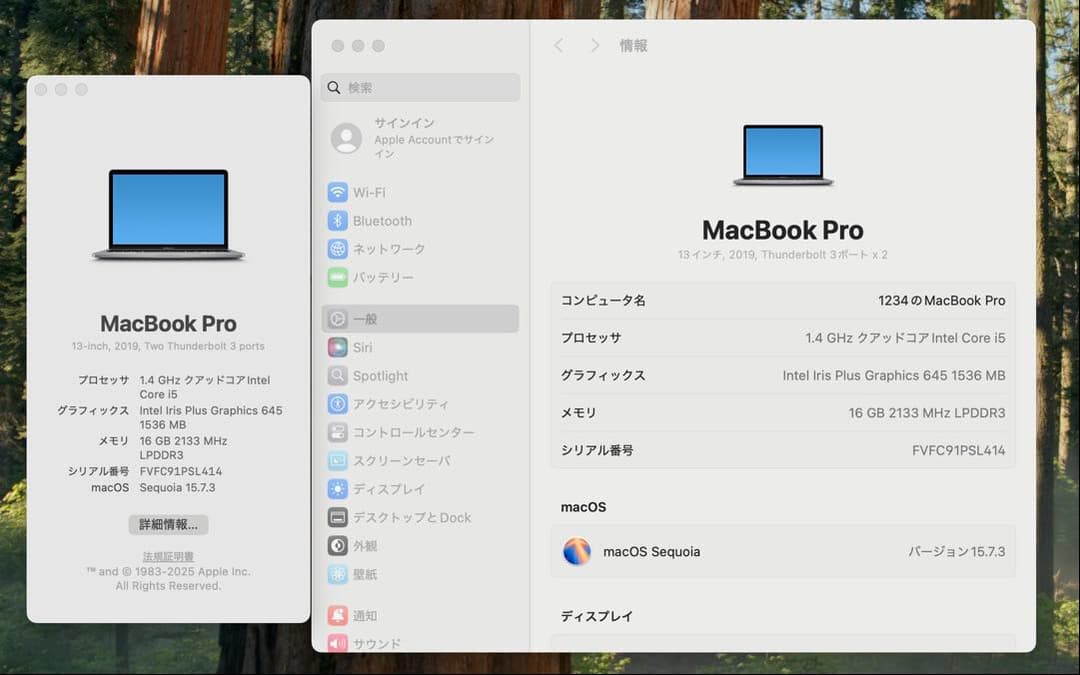Click the 詳細情報... button
Image resolution: width=1080 pixels, height=675 pixels.
pyautogui.click(x=169, y=525)
